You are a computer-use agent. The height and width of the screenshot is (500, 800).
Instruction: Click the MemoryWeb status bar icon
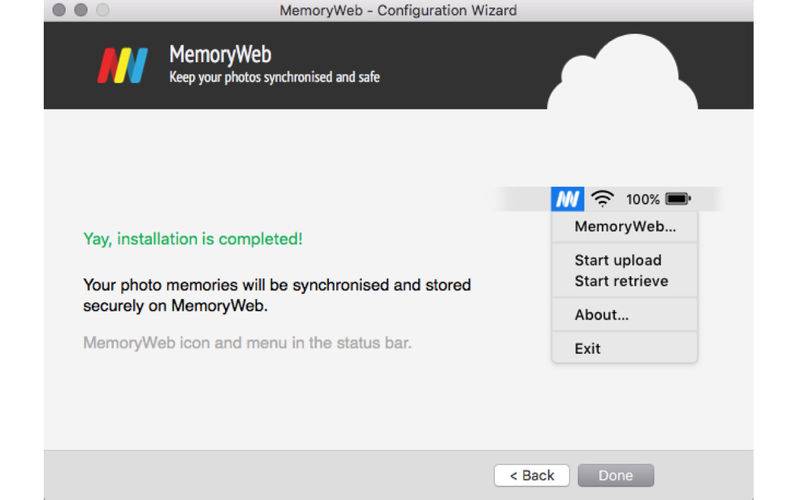[x=567, y=199]
